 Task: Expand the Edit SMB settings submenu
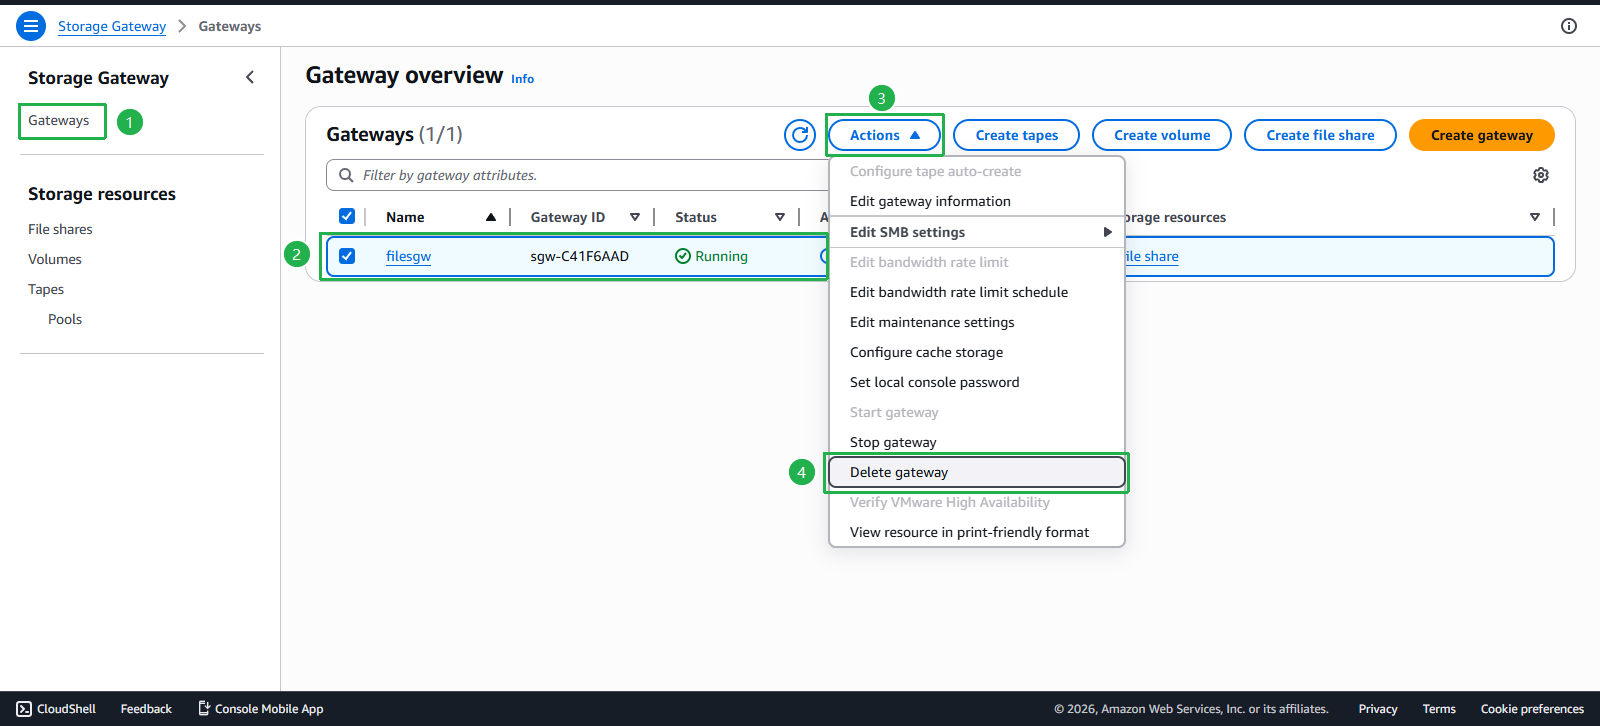pyautogui.click(x=977, y=232)
